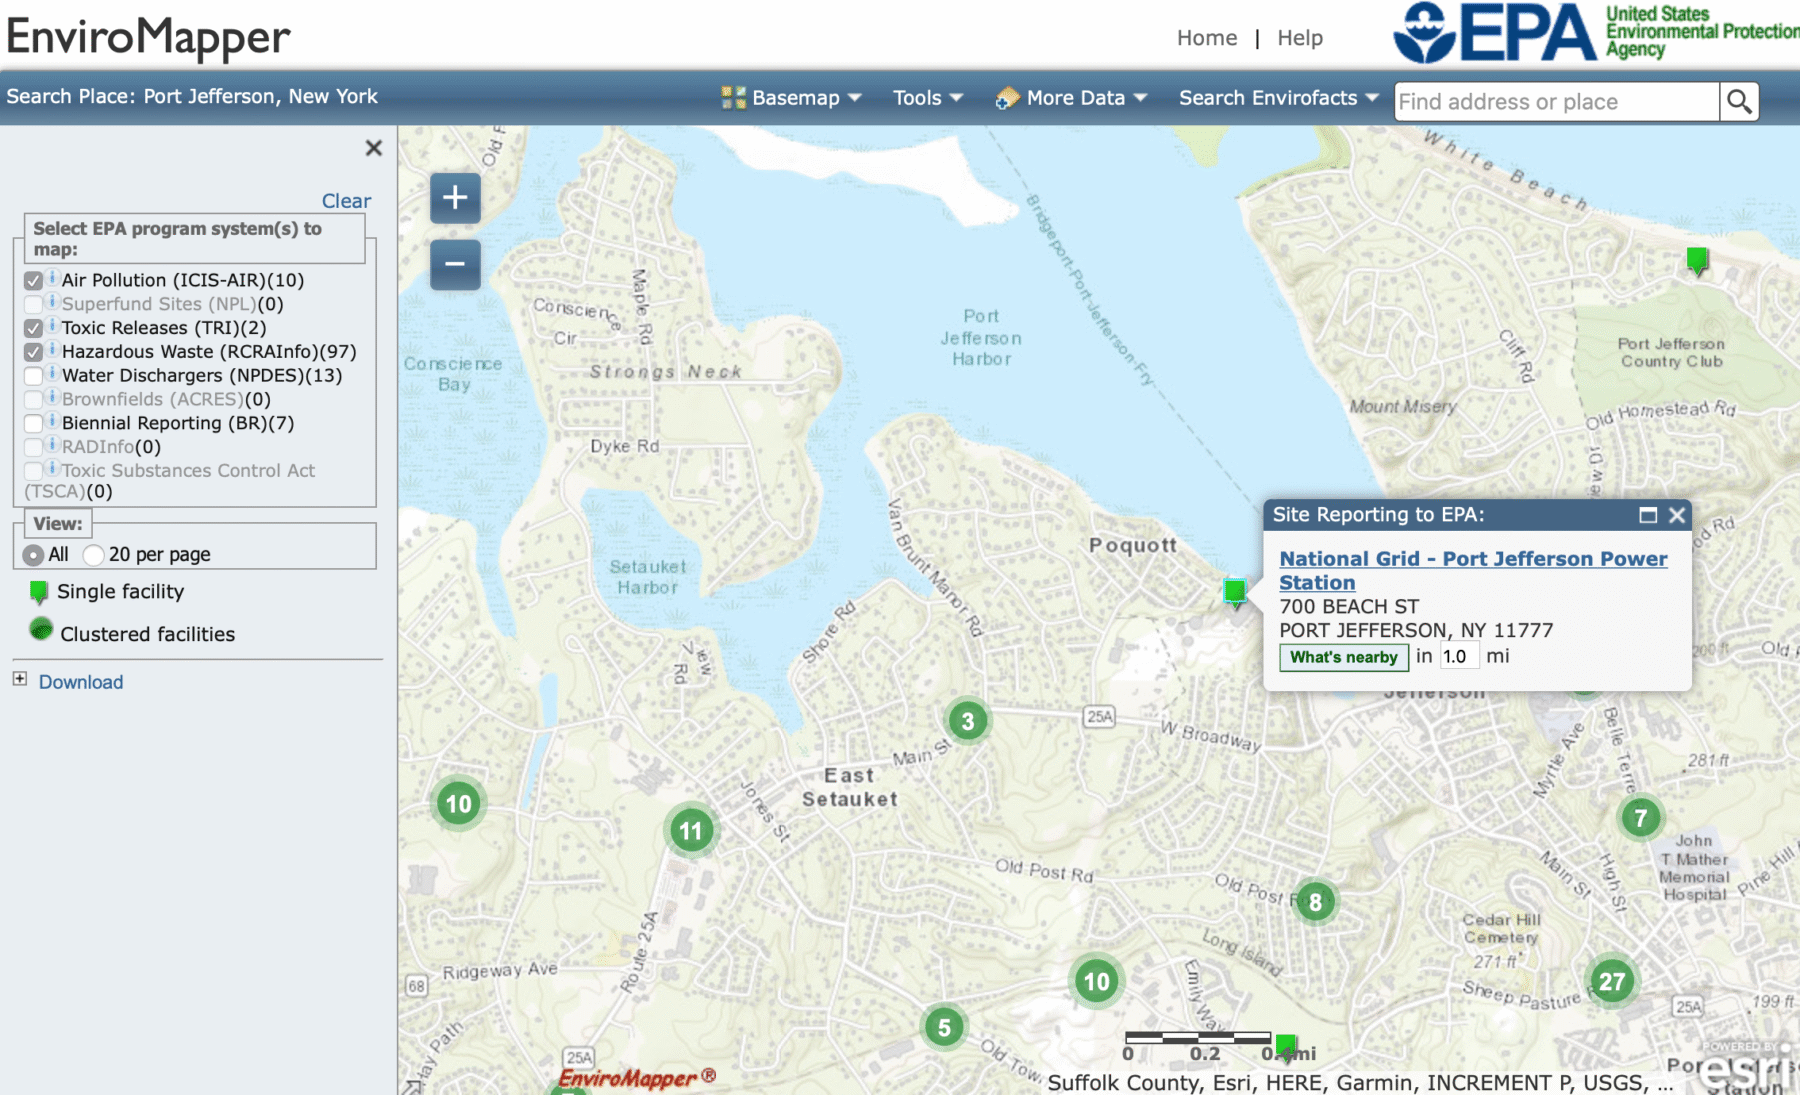The image size is (1800, 1095).
Task: Click the search magnifying glass icon
Action: [x=1739, y=101]
